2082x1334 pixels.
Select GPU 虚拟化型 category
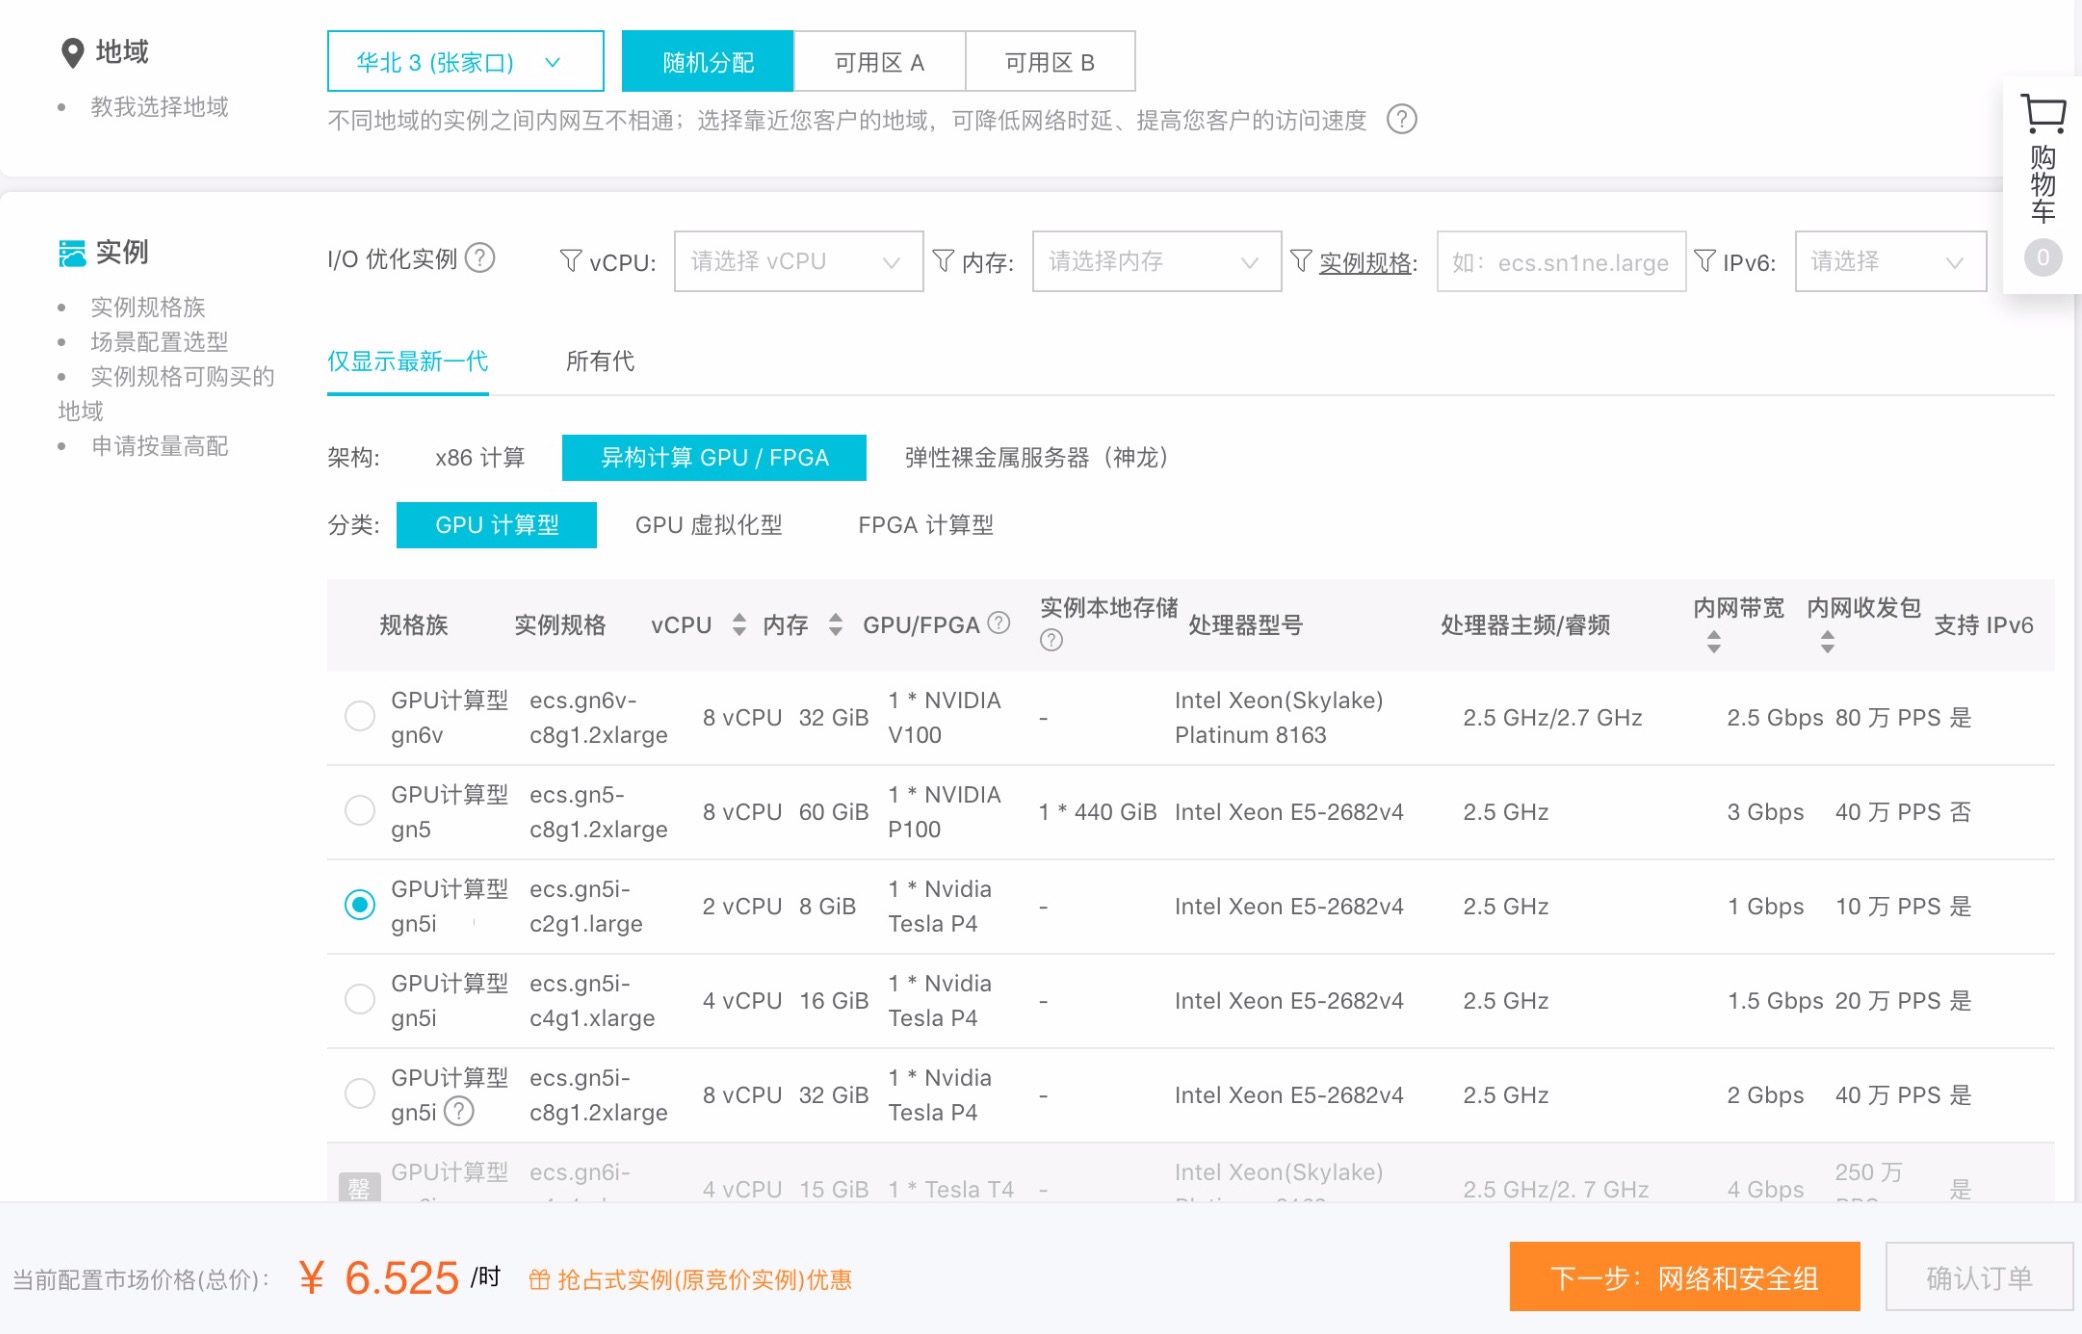click(x=709, y=525)
